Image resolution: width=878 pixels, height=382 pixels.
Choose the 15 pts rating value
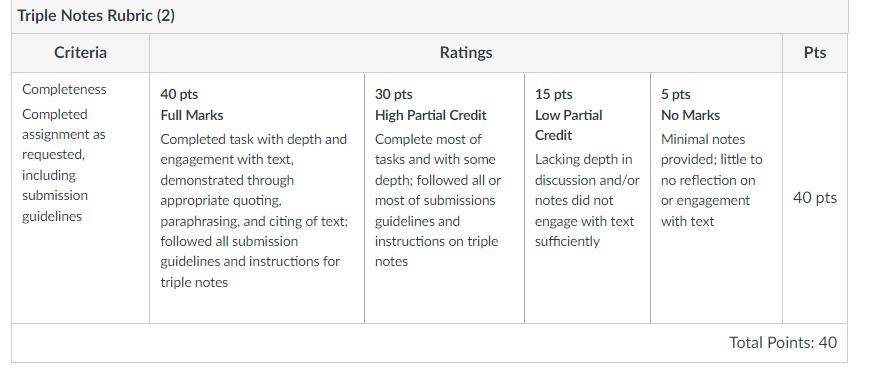click(x=553, y=94)
